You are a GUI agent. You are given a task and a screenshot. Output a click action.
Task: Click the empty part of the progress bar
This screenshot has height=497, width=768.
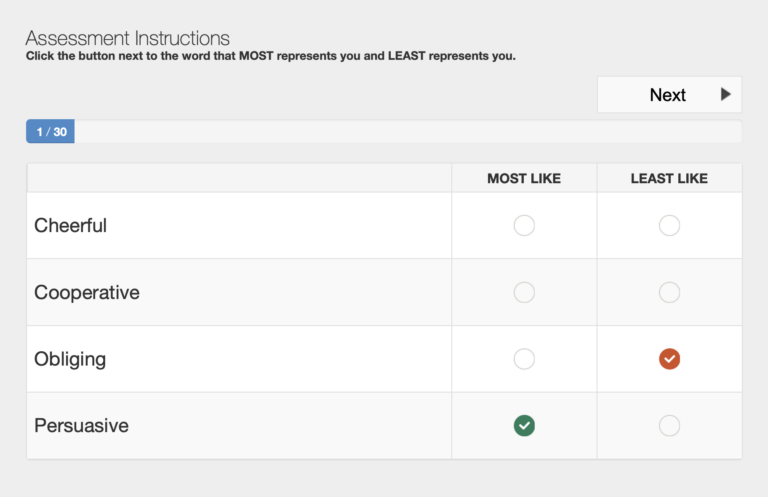[400, 132]
